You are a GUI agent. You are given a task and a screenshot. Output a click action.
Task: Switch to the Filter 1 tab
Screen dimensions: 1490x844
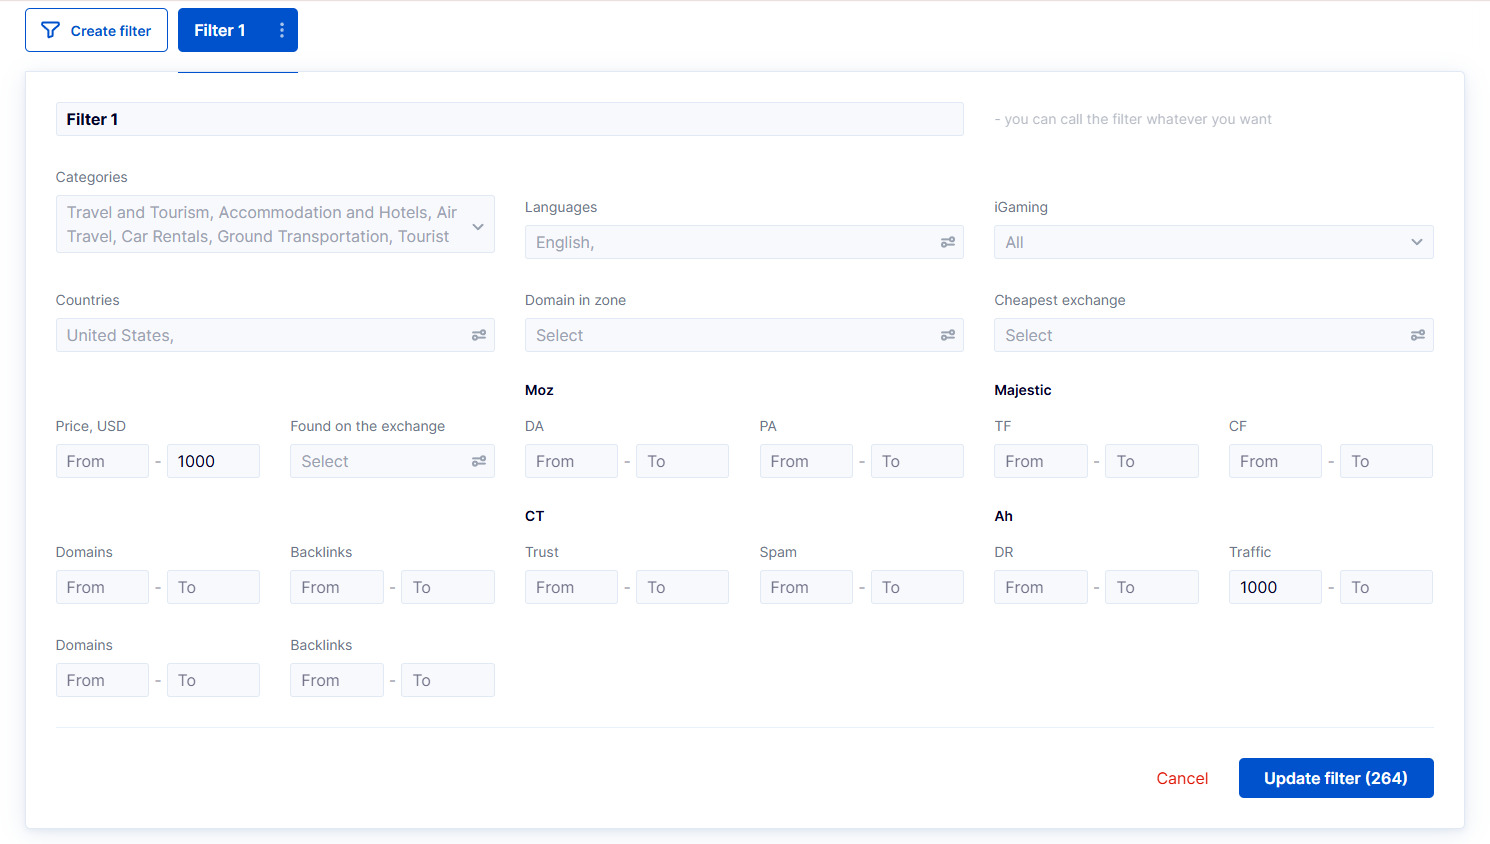point(220,30)
